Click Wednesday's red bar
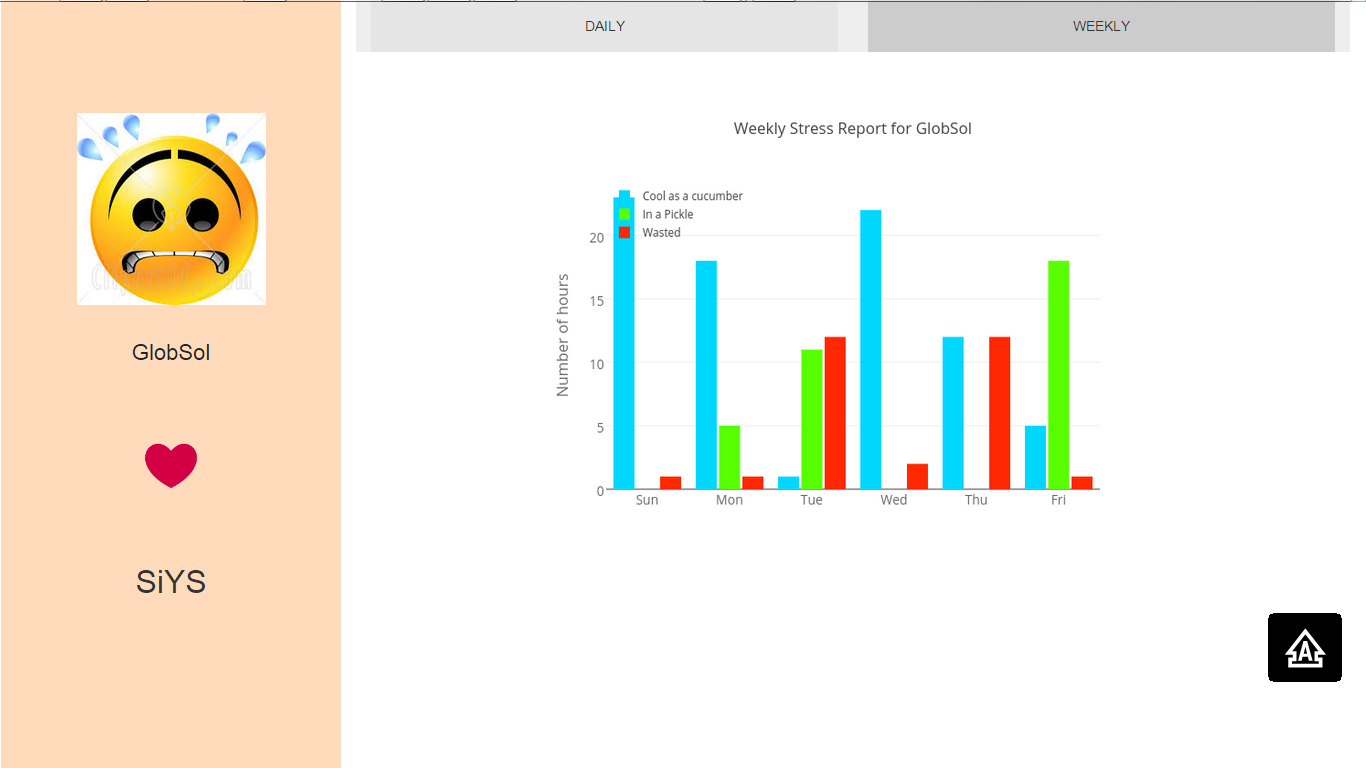The height and width of the screenshot is (768, 1366). pyautogui.click(x=917, y=477)
